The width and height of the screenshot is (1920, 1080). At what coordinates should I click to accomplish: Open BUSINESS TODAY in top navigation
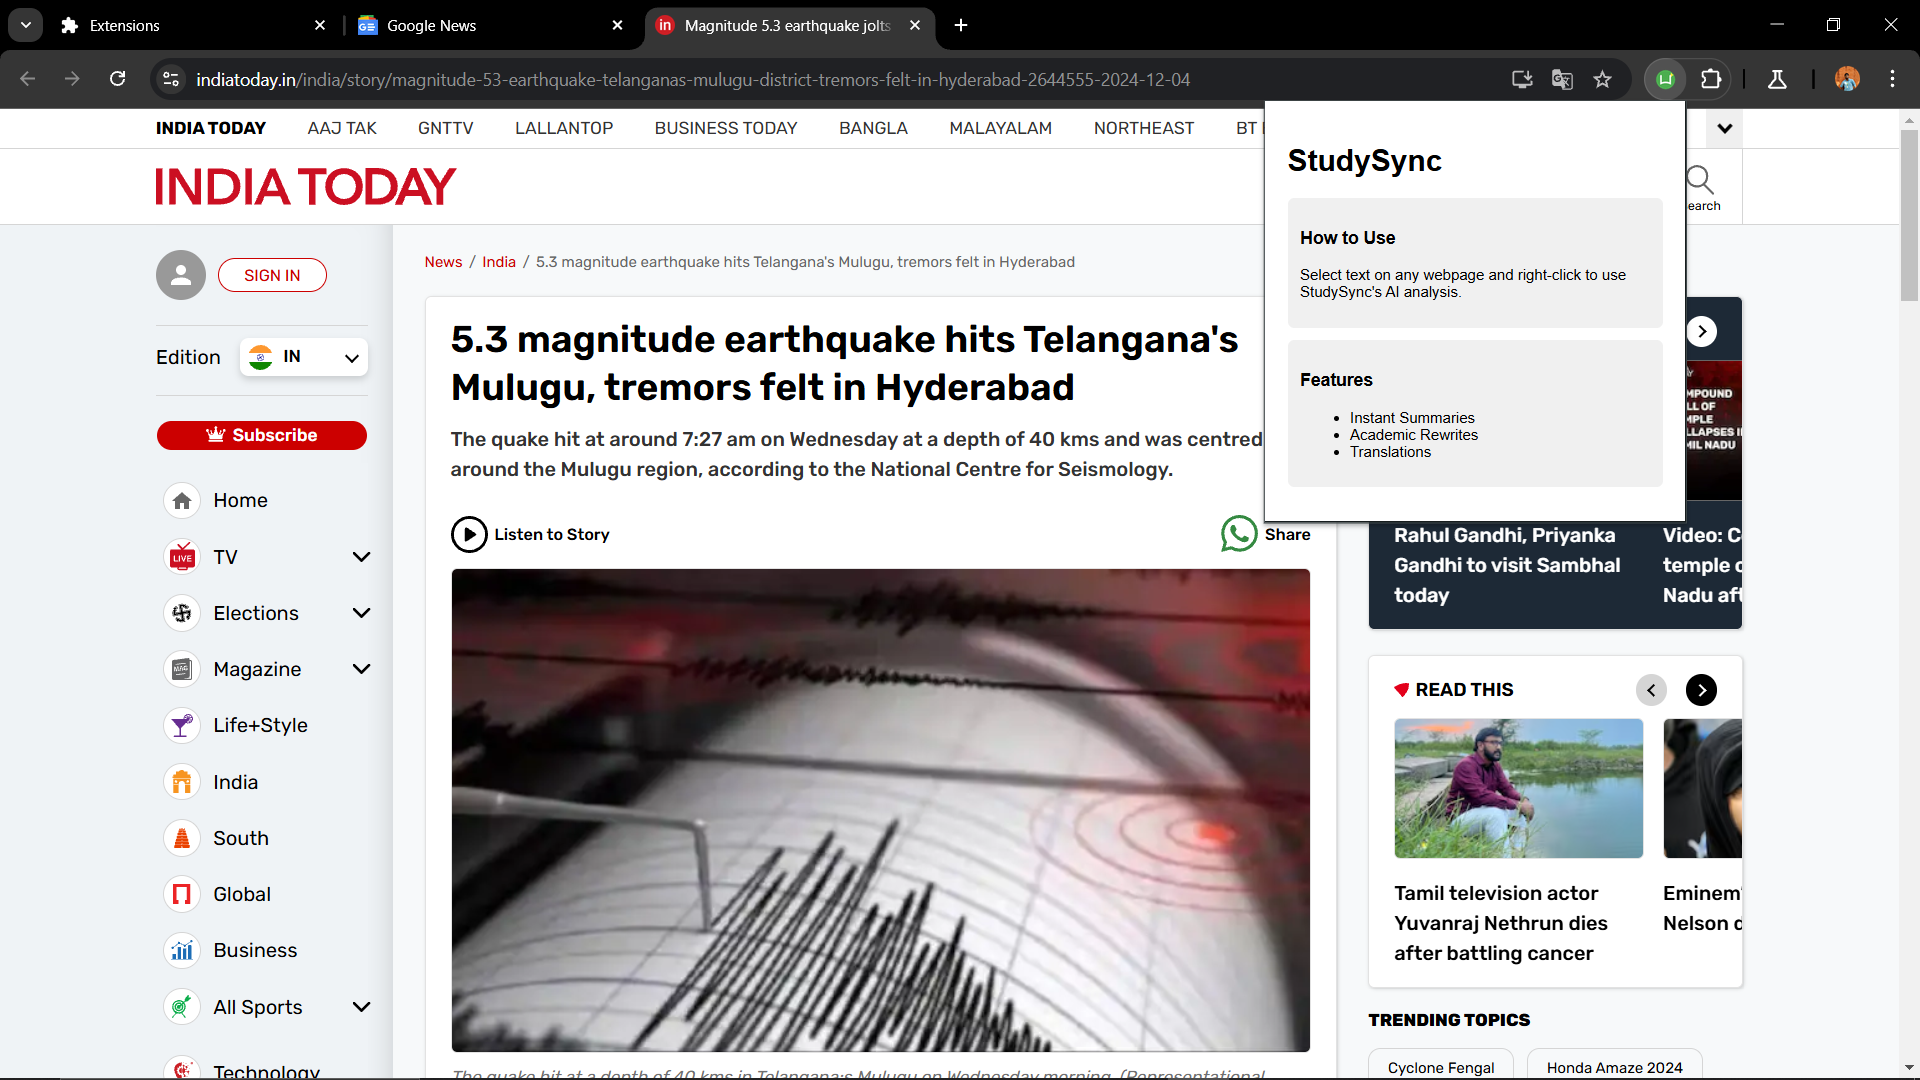(x=725, y=128)
